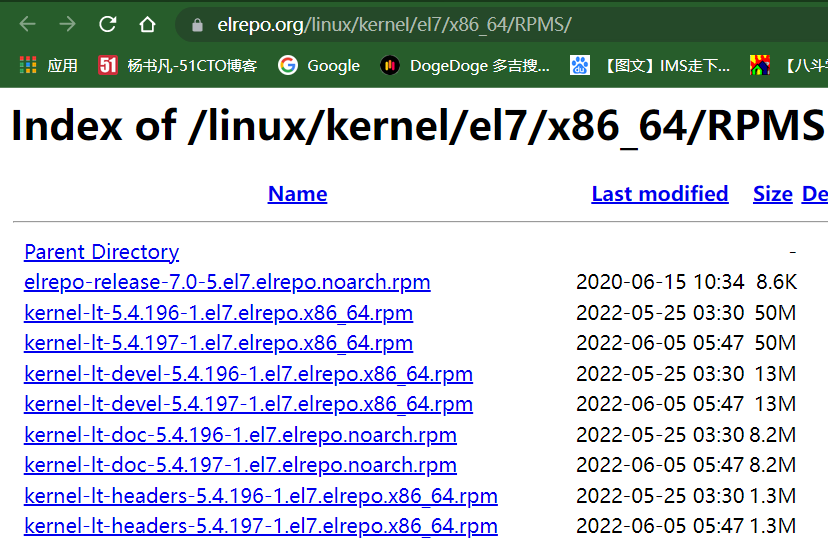Open the Apps grid bookmark icon
Viewport: 828px width, 540px height.
point(28,65)
